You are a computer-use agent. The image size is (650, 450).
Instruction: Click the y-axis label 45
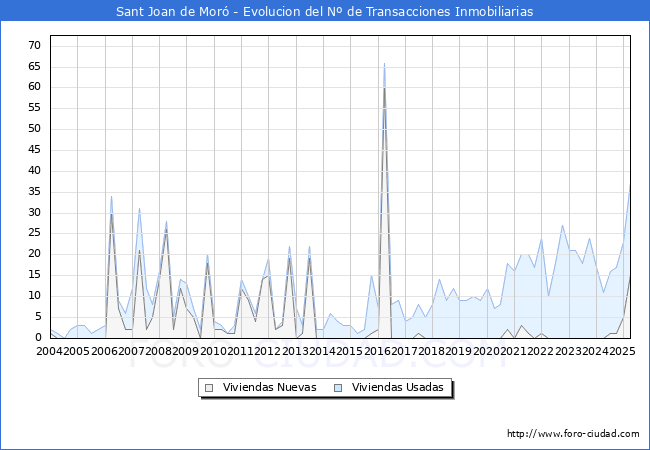coord(35,150)
